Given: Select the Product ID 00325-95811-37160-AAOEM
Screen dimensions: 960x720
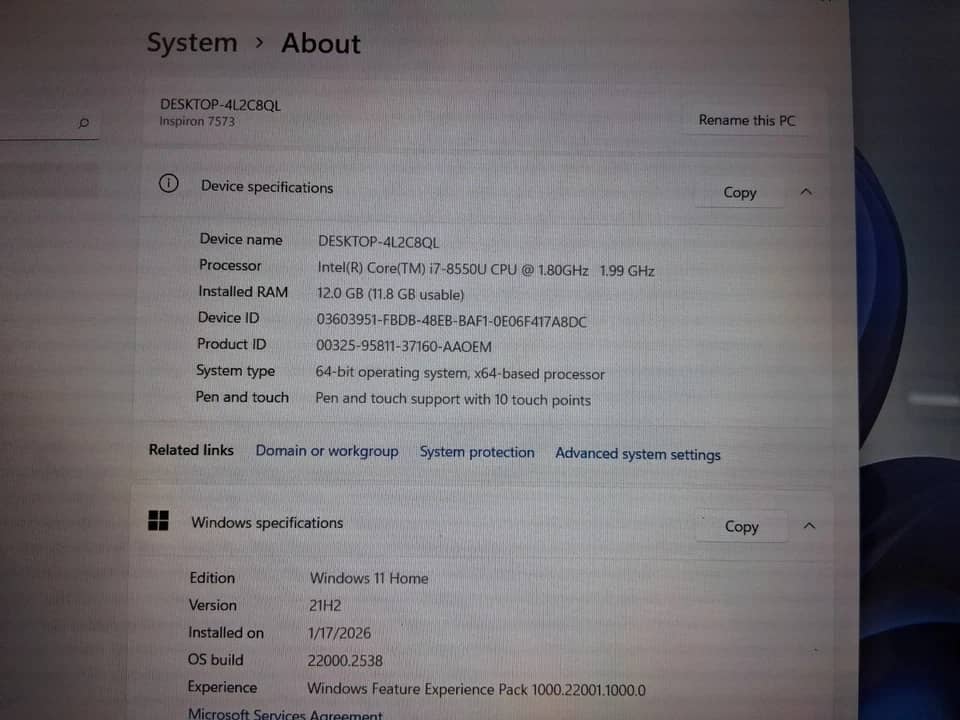Looking at the screenshot, I should [403, 347].
